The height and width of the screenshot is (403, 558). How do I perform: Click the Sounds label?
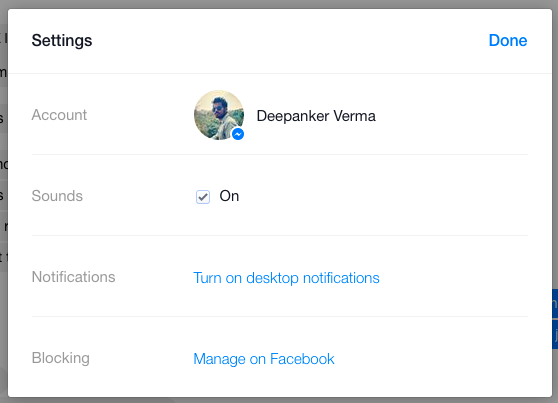click(57, 196)
